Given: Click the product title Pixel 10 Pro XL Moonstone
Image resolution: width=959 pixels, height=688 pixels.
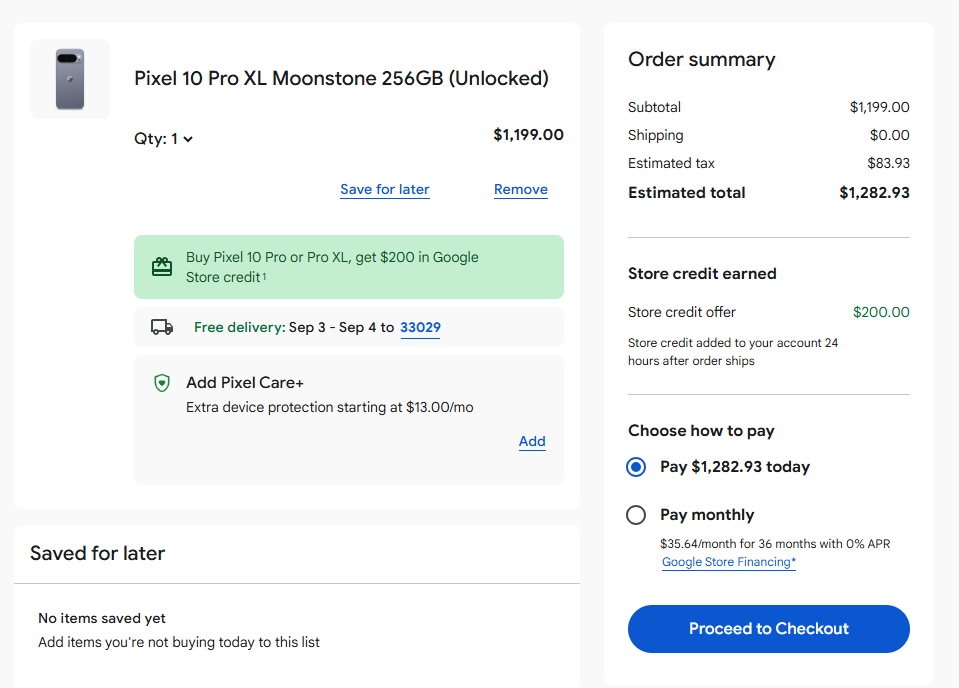Looking at the screenshot, I should (341, 78).
